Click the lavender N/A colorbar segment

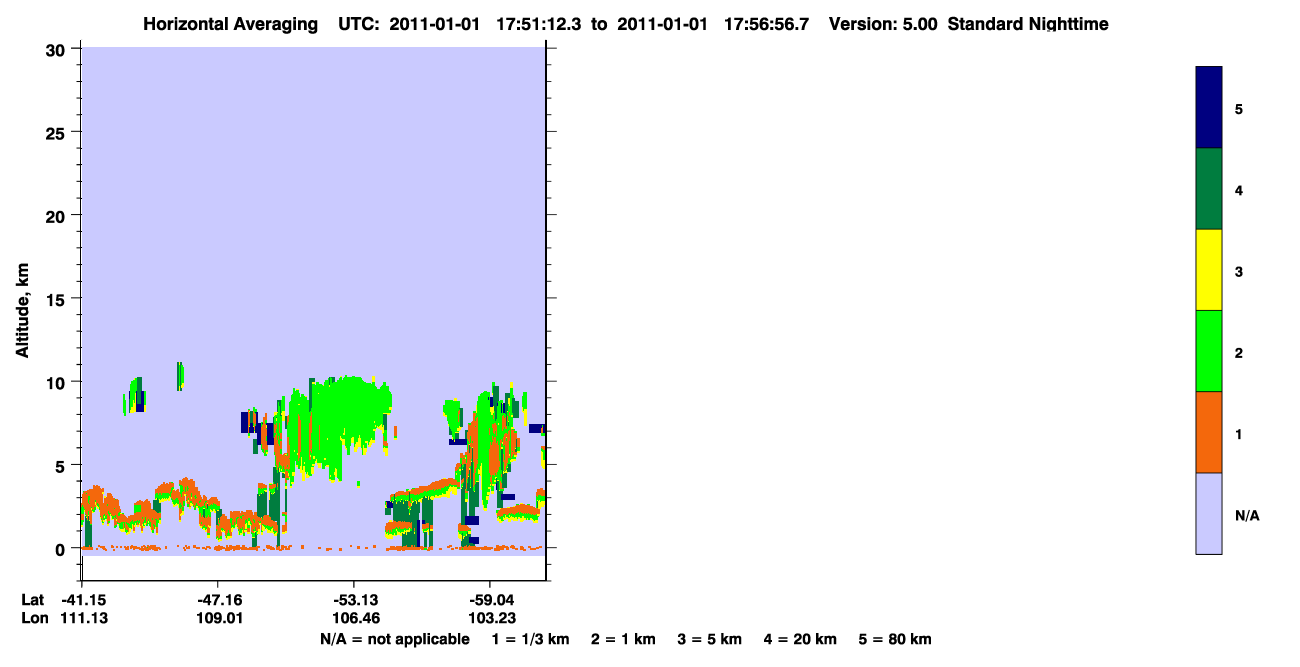1209,513
